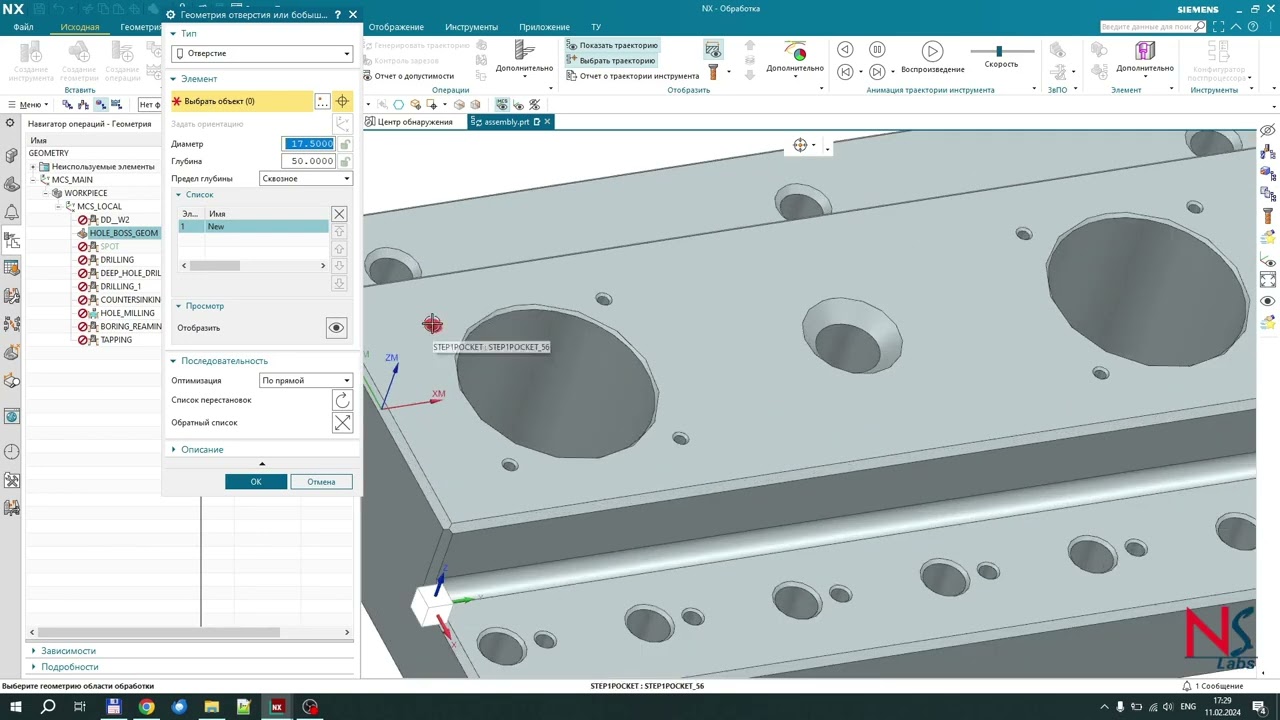Click the Reverse list (Обратный список) icon
1280x720 pixels.
coord(342,423)
